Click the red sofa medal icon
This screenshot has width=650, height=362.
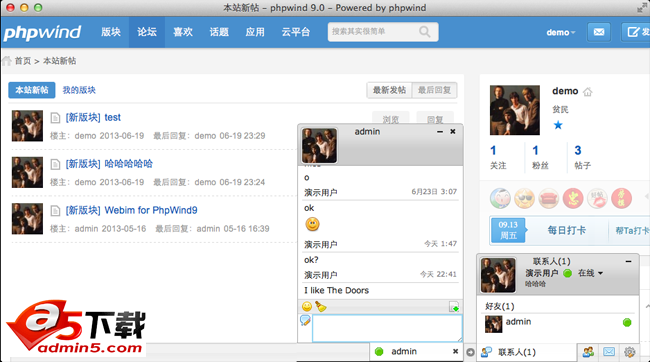[549, 198]
